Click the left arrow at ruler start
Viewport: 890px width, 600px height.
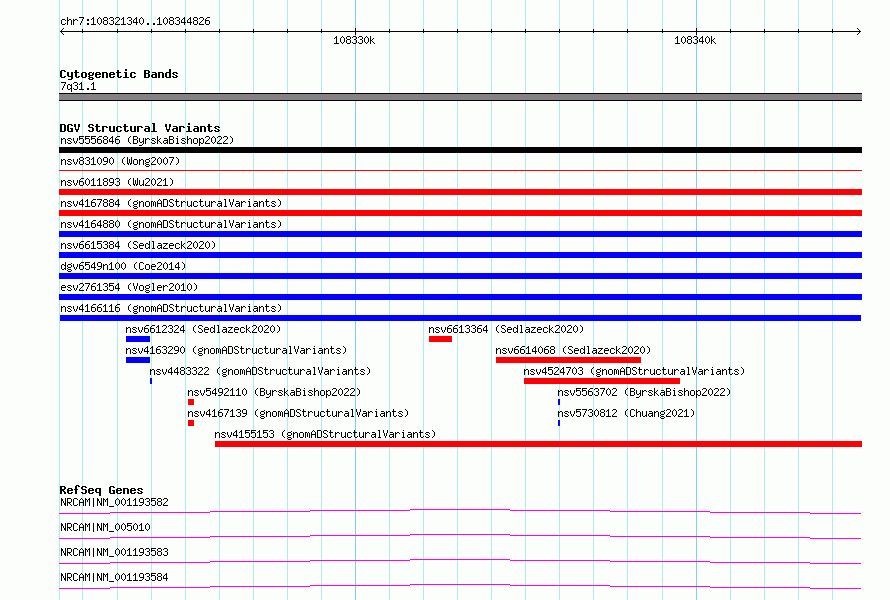tap(62, 31)
